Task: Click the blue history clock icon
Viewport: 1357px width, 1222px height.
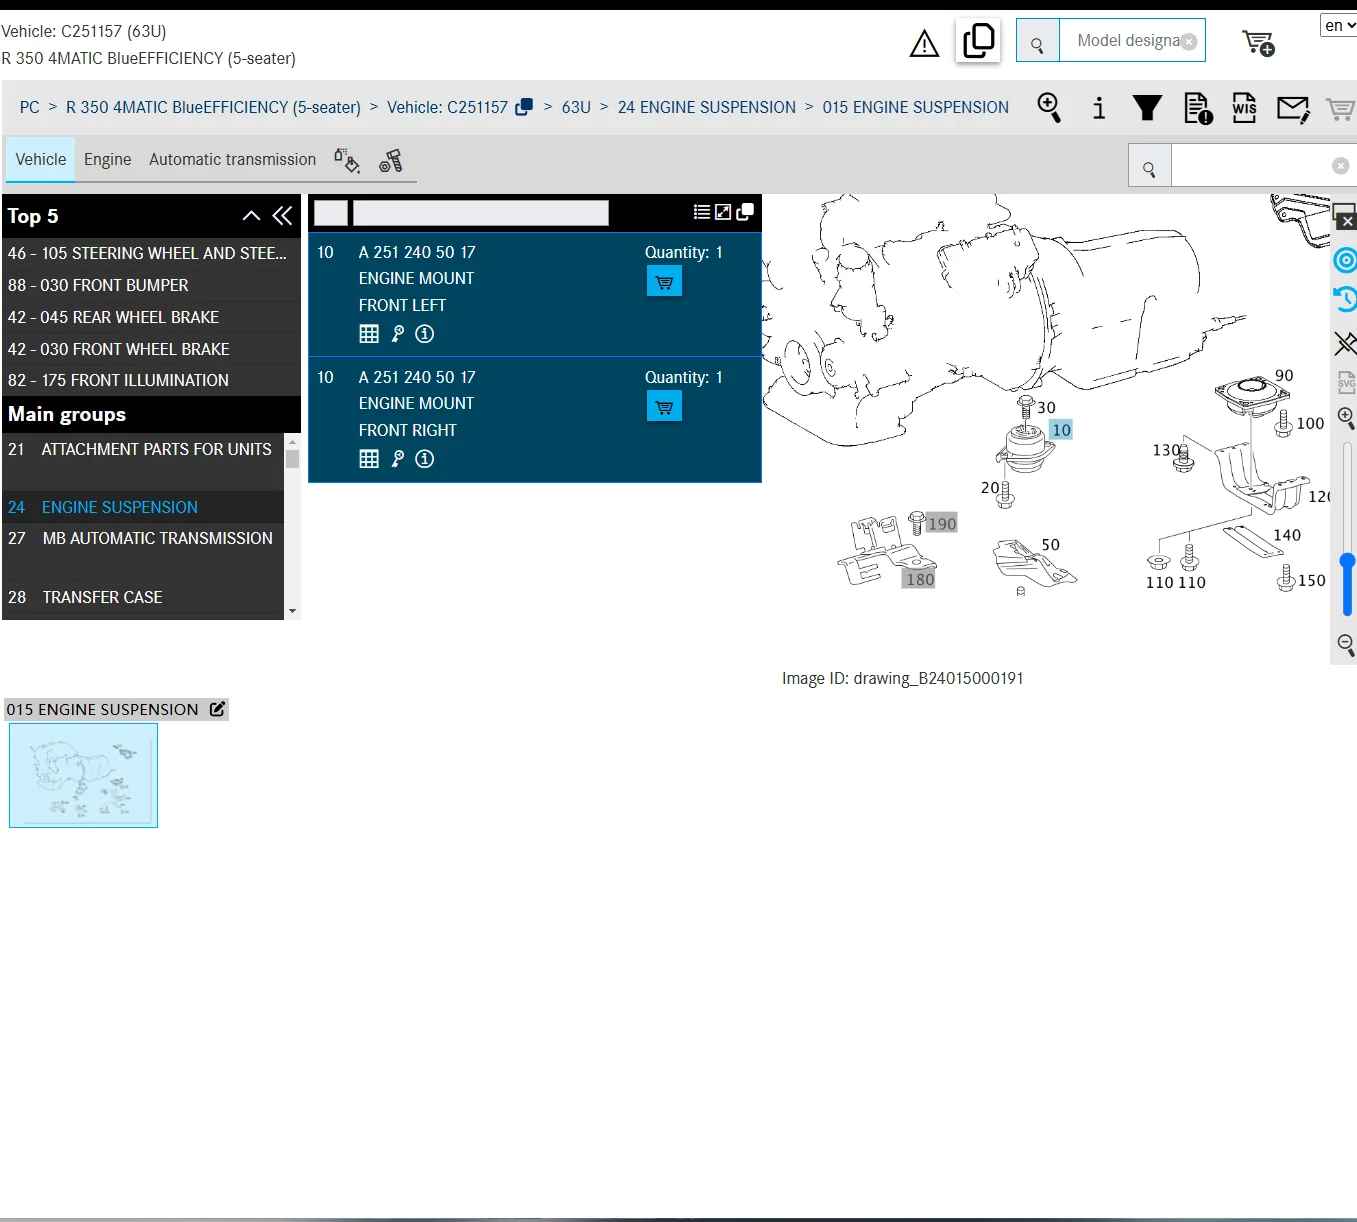Action: click(x=1346, y=298)
